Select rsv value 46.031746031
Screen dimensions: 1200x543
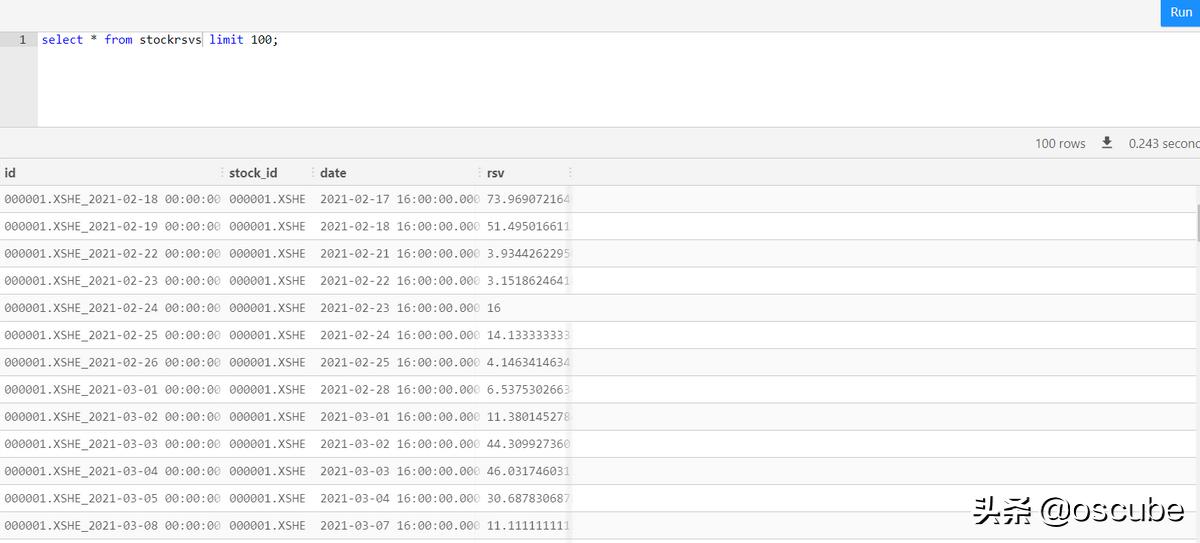point(528,471)
